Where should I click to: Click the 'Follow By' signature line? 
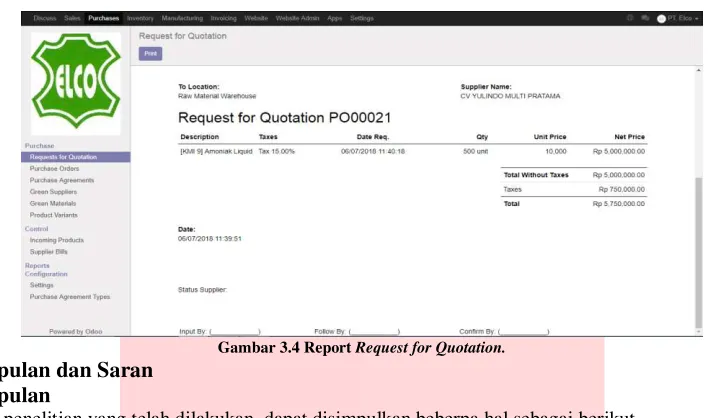click(357, 332)
